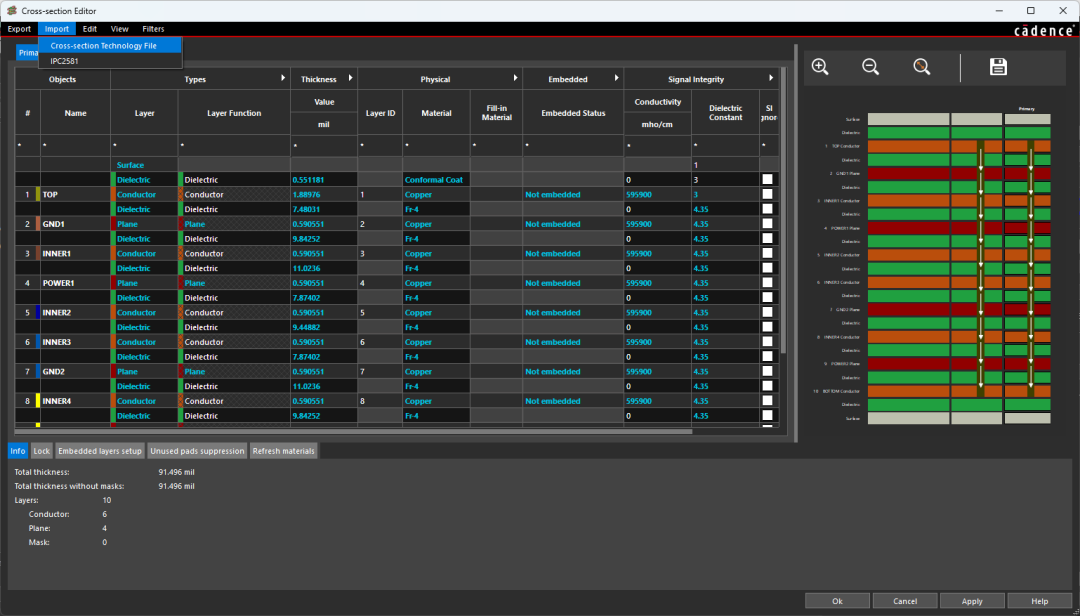Click the INNER4 row yellow color marker
1080x616 pixels.
click(x=38, y=401)
